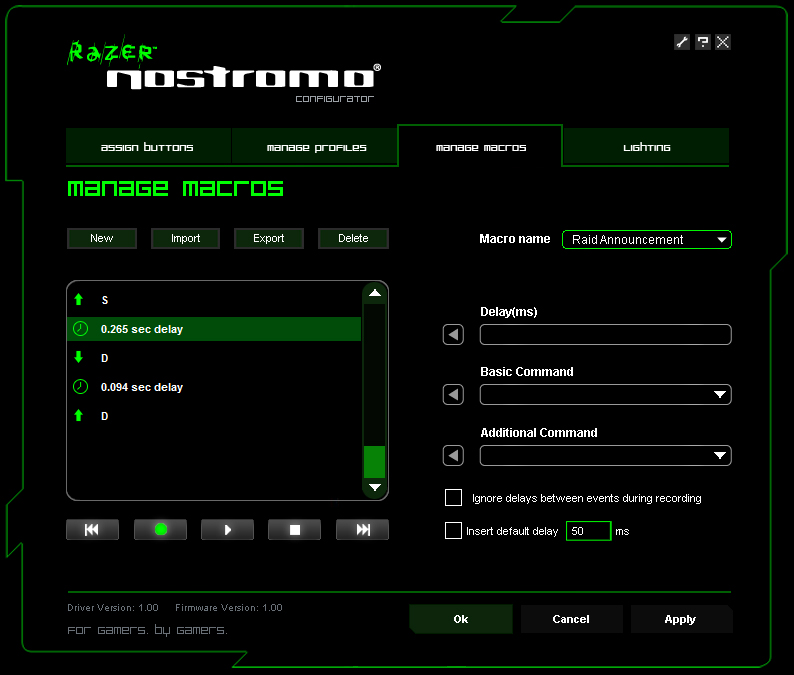
Task: Open the Lighting tab
Action: tap(646, 147)
